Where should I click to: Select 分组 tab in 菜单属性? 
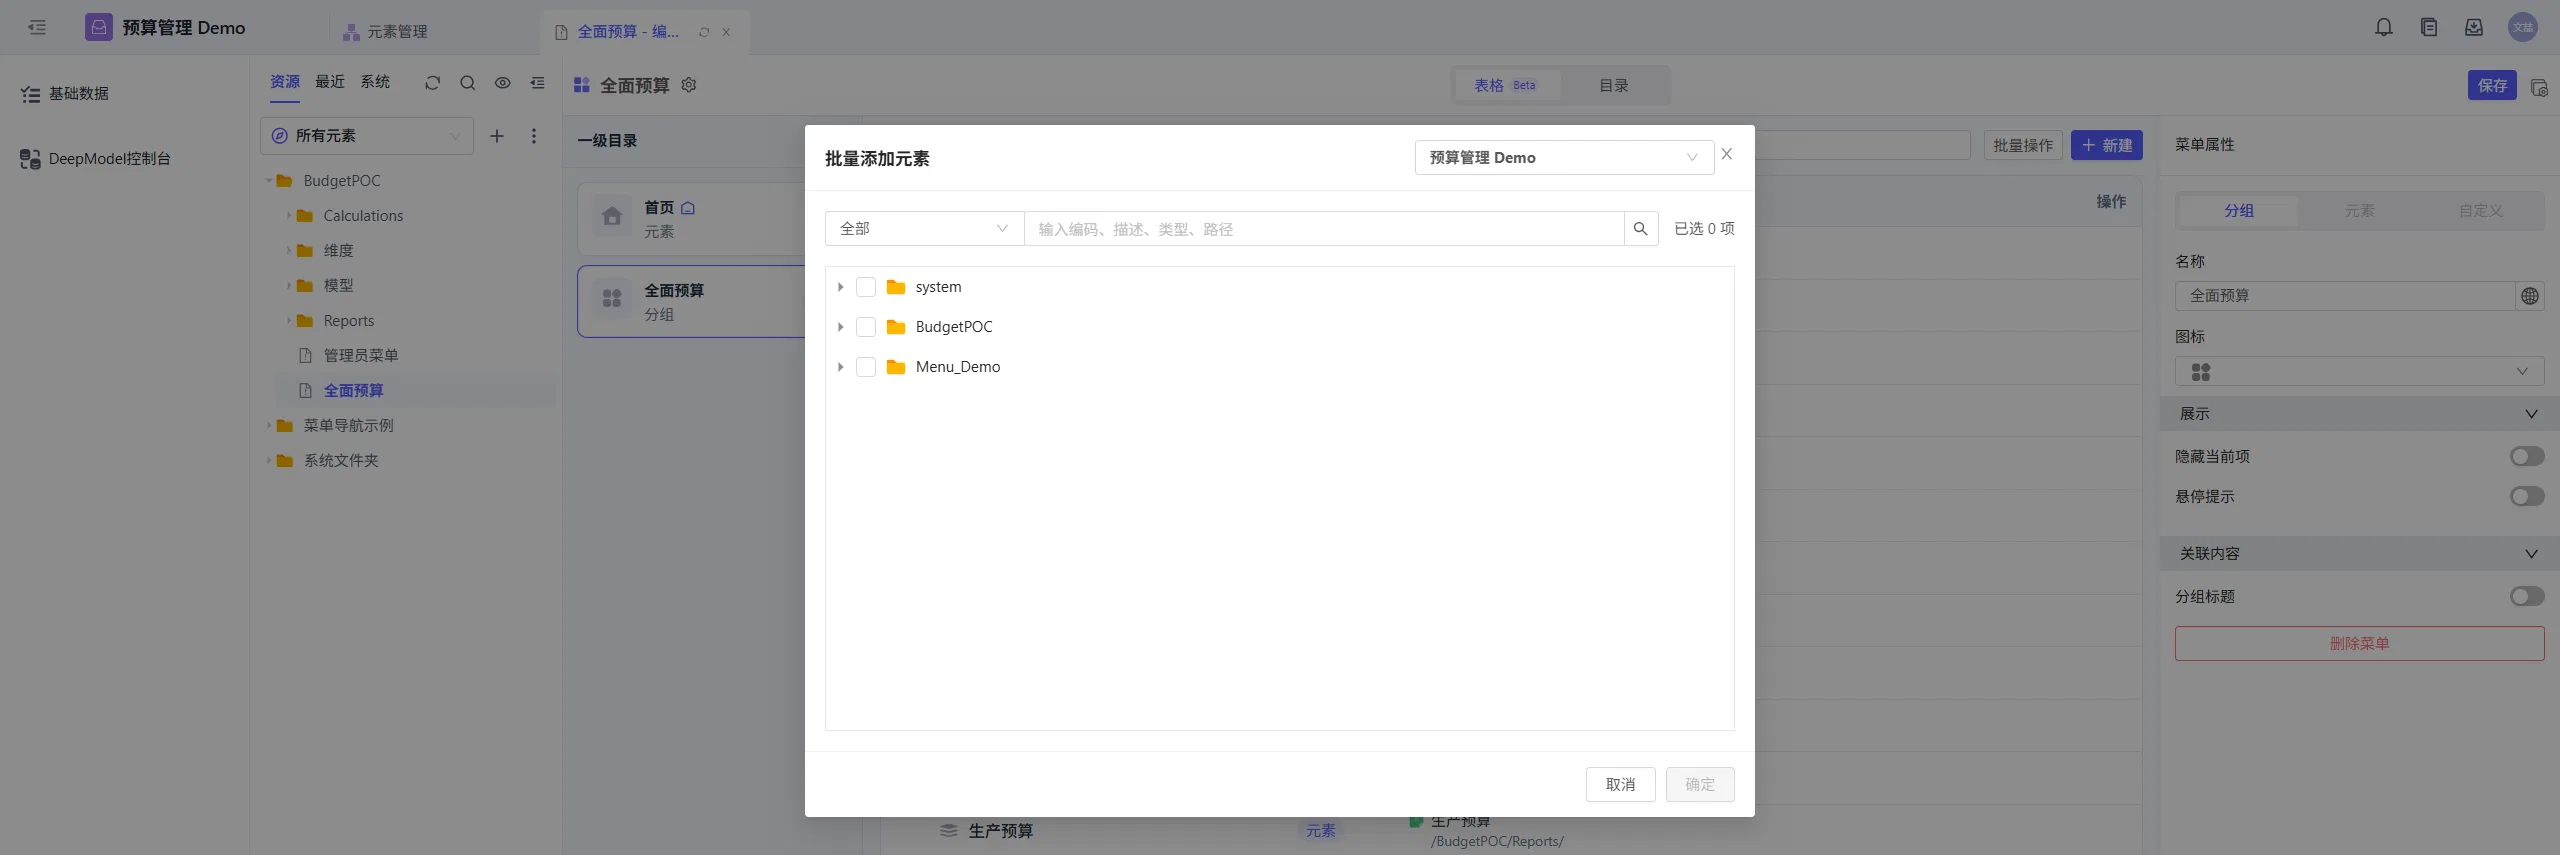(2238, 211)
